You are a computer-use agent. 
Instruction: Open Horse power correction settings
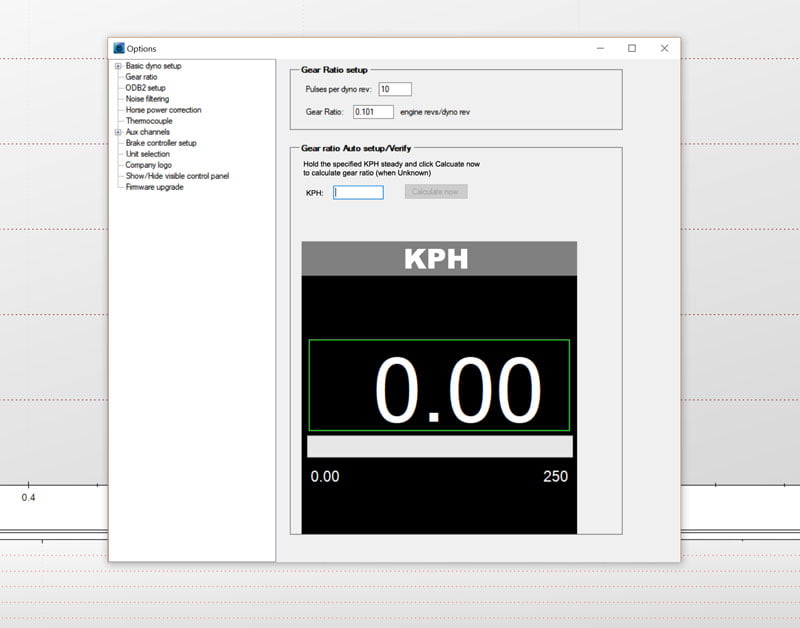point(163,110)
